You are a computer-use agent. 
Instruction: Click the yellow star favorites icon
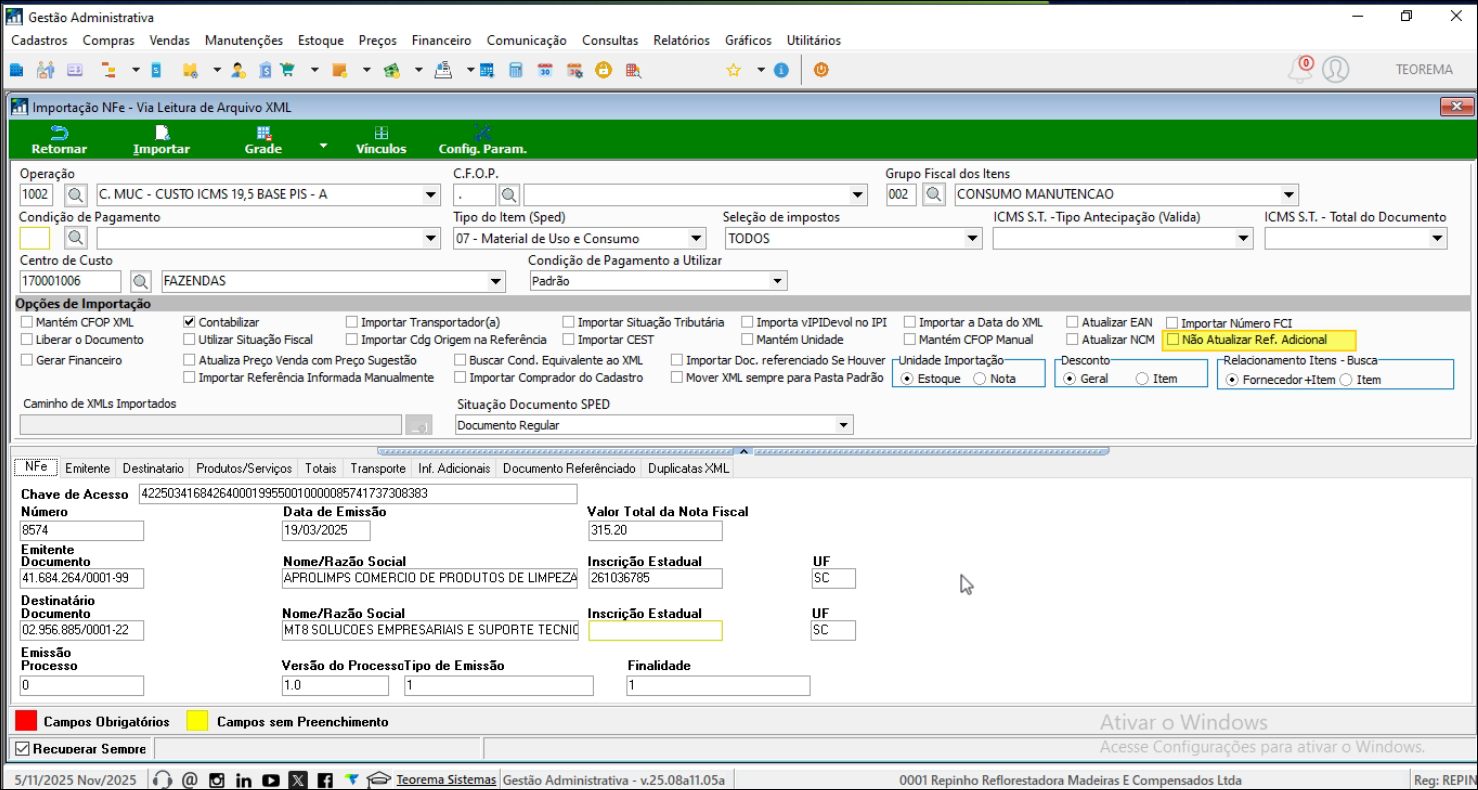pos(733,70)
